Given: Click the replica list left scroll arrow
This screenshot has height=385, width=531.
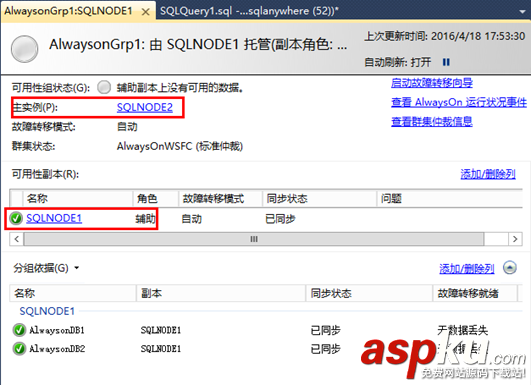Looking at the screenshot, I should tap(17, 239).
